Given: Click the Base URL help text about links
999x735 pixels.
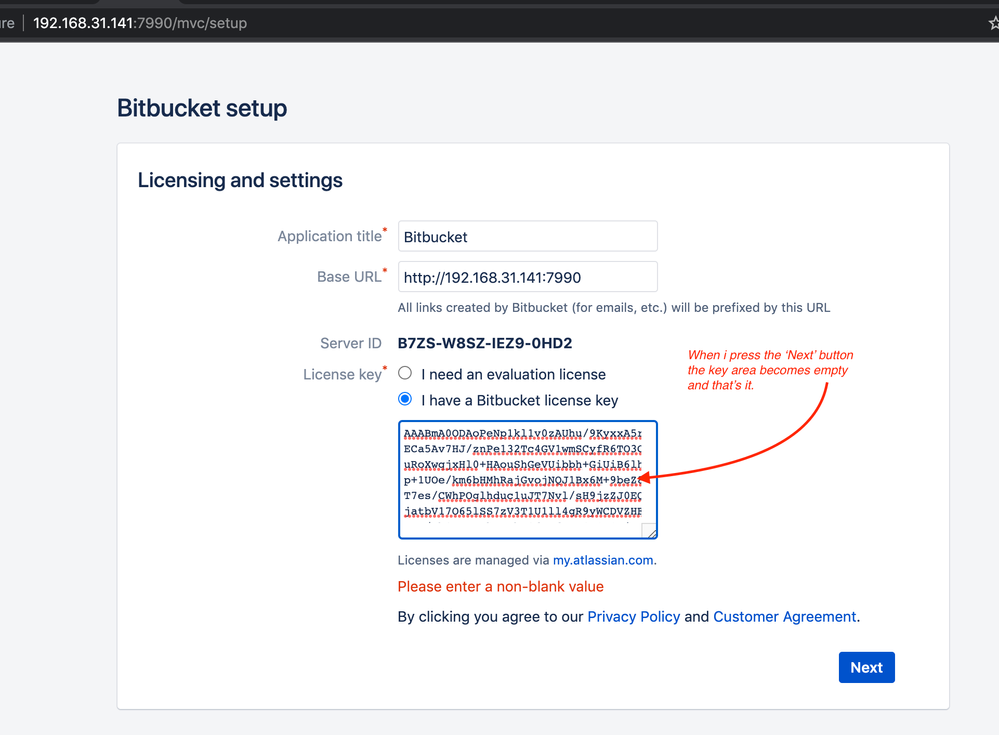Looking at the screenshot, I should [x=614, y=308].
